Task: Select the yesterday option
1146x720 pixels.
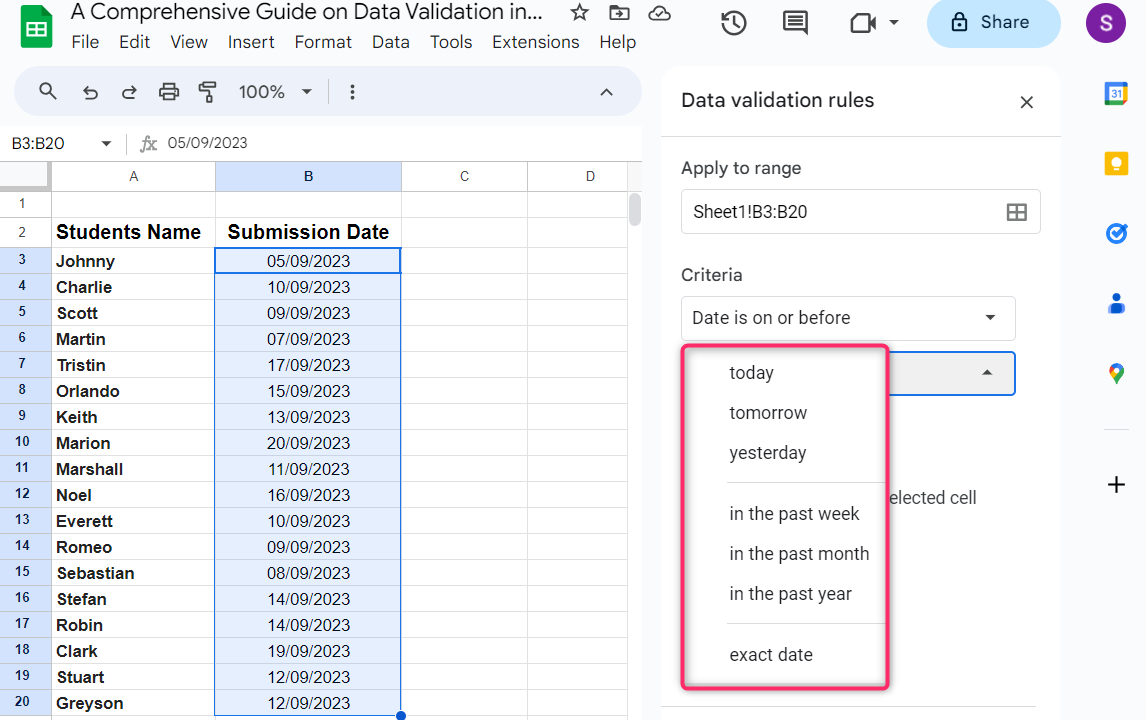Action: coord(768,452)
